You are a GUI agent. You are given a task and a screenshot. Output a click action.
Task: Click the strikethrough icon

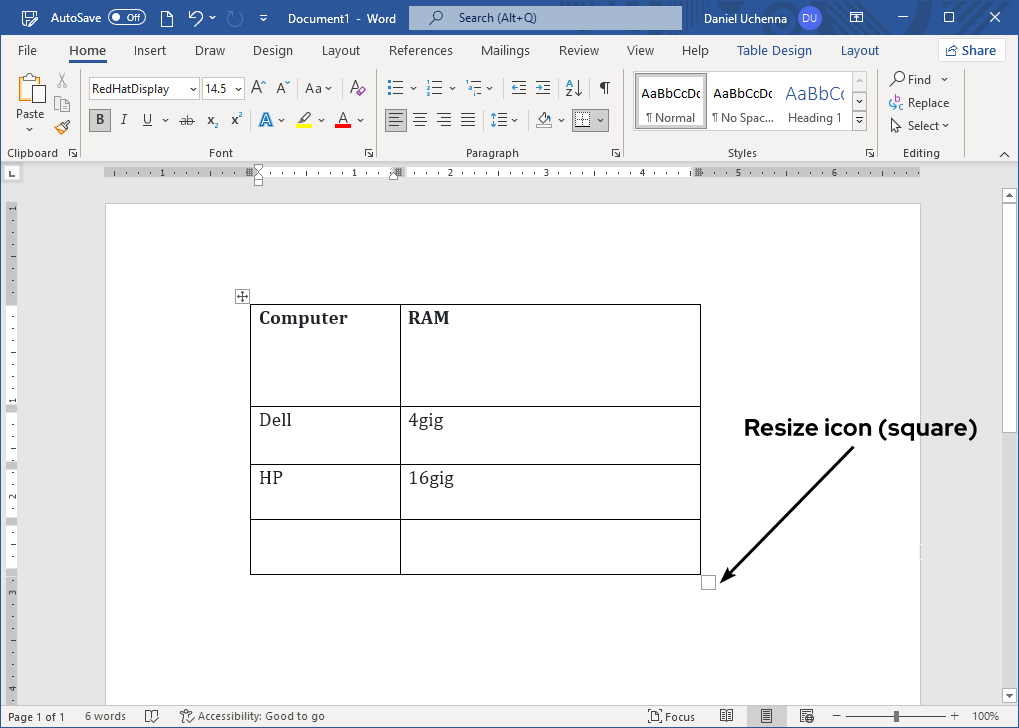point(185,120)
